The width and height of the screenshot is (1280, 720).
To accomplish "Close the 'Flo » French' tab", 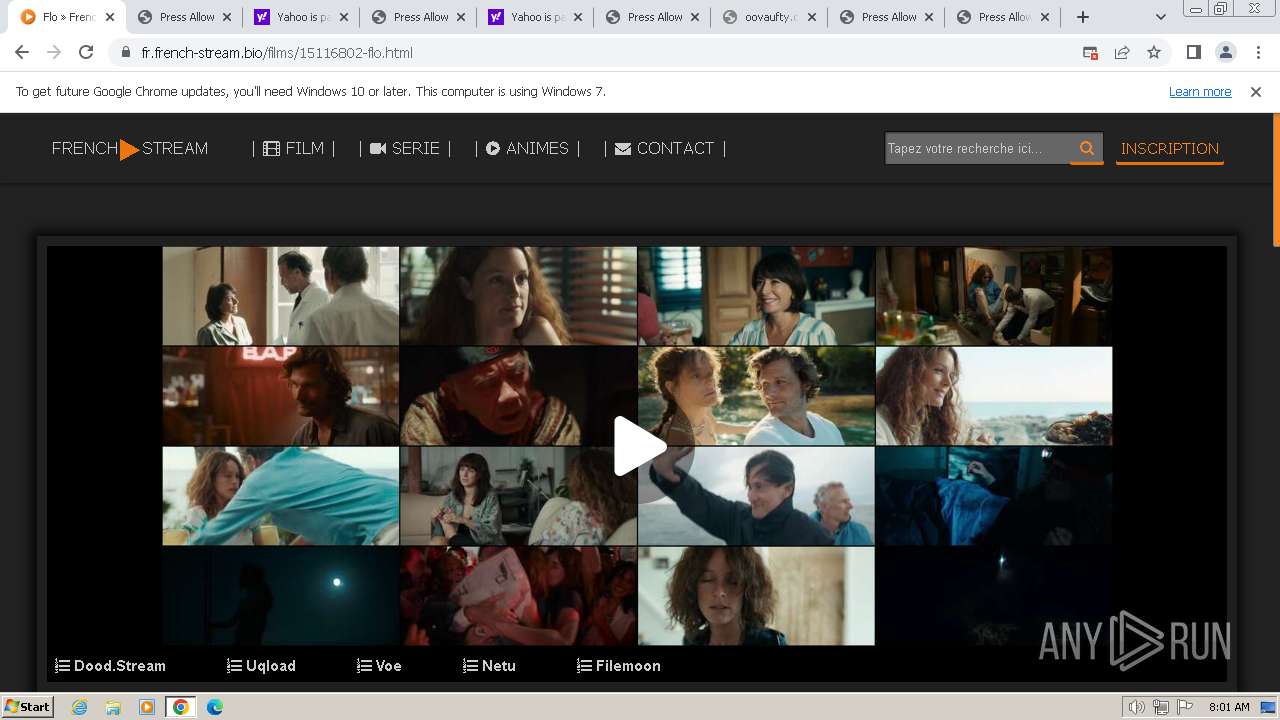I will [109, 17].
